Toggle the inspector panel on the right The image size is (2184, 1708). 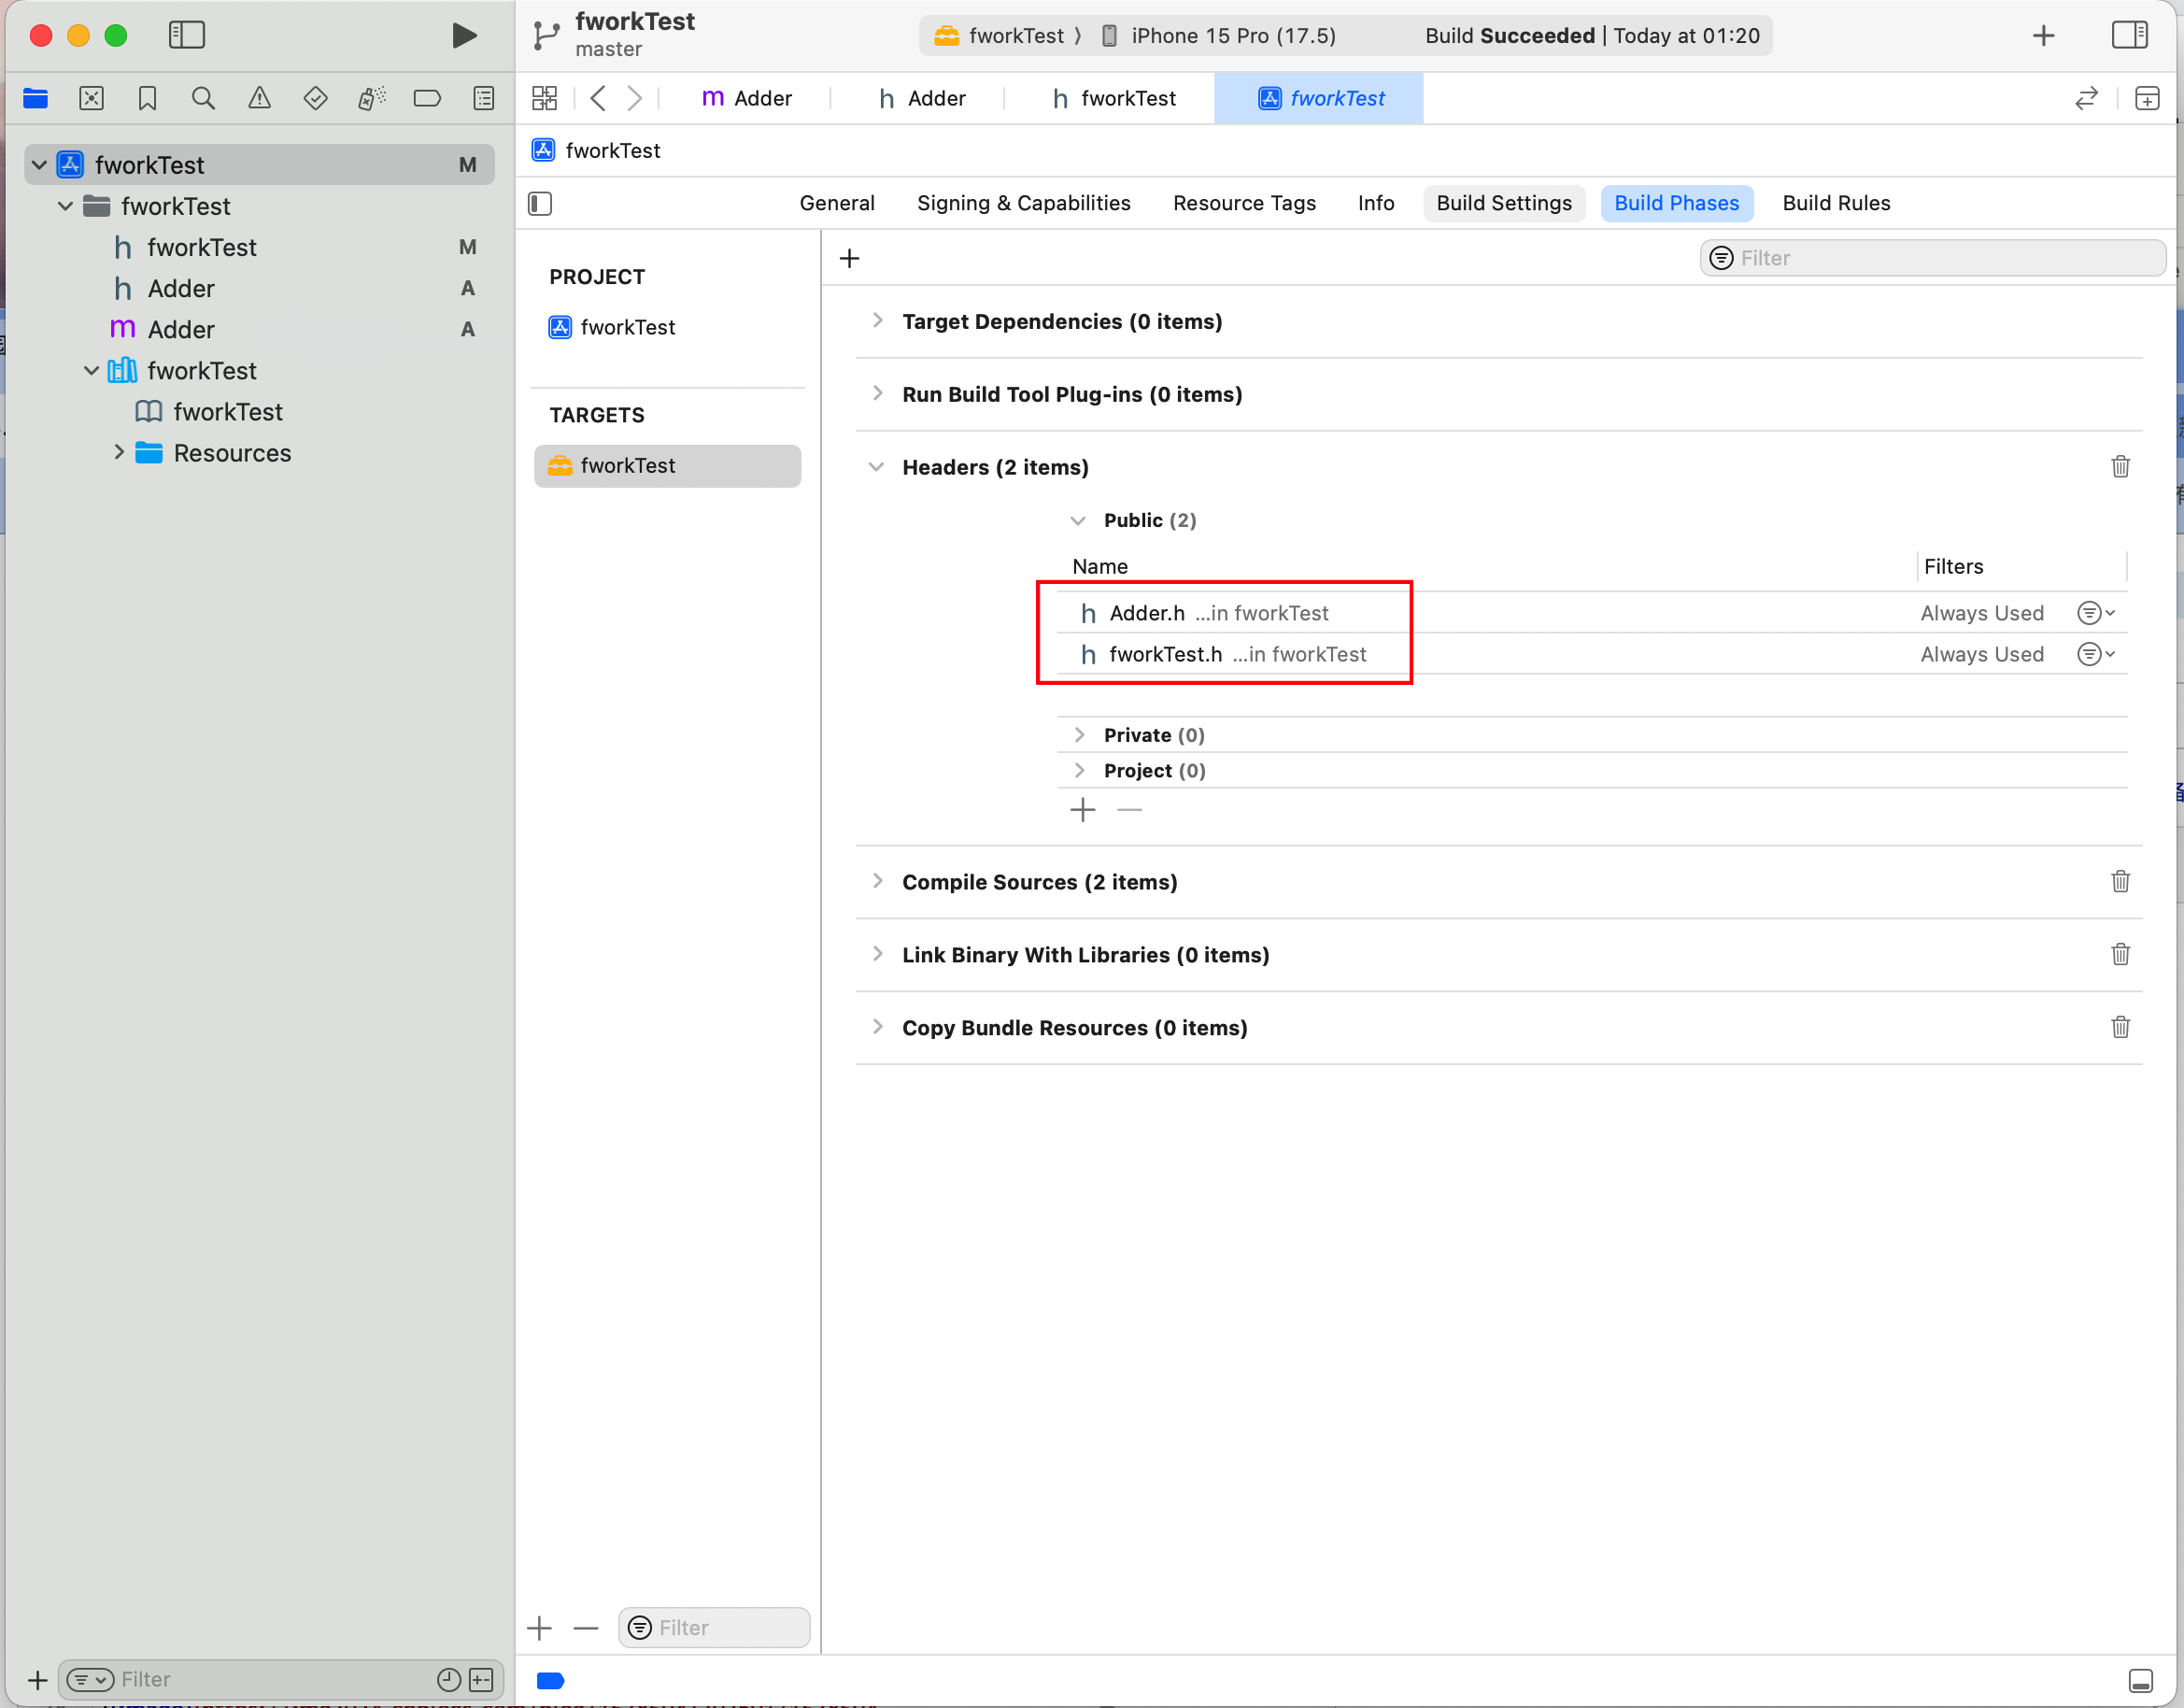point(2129,36)
